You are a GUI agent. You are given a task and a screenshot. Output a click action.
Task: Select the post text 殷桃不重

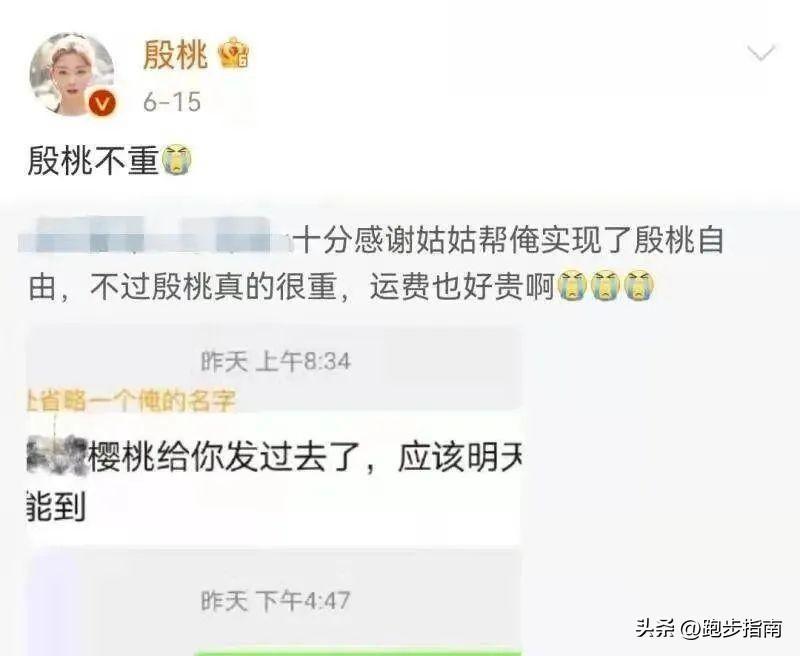pos(94,160)
